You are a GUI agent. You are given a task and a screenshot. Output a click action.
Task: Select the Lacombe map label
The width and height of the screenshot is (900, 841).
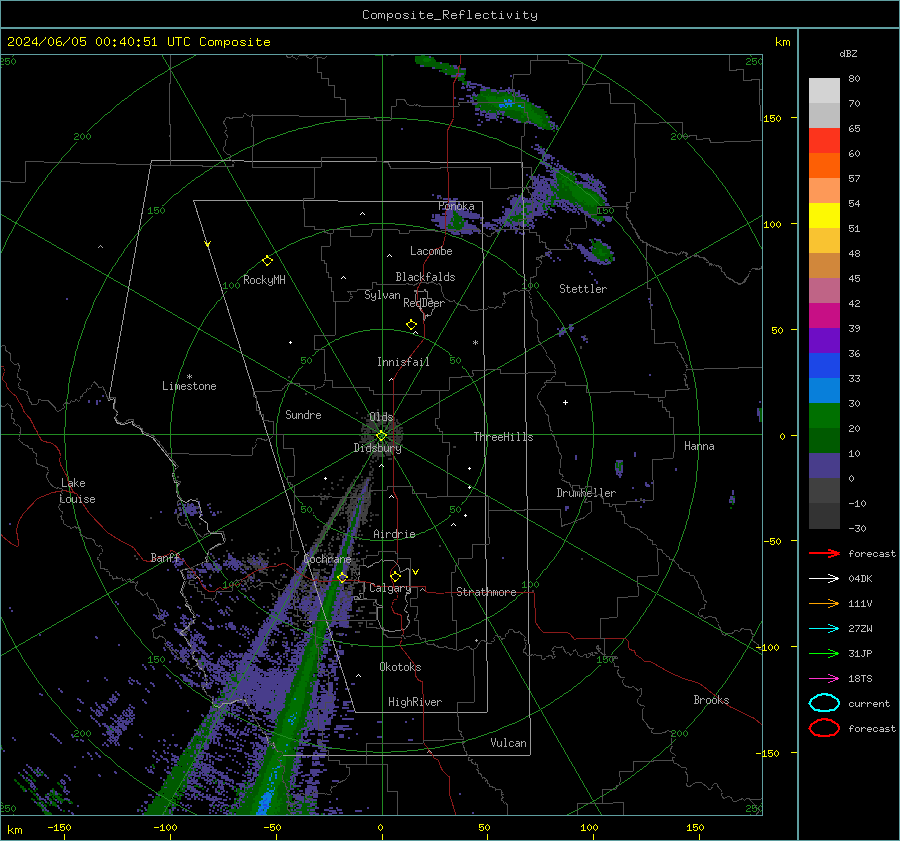[431, 251]
